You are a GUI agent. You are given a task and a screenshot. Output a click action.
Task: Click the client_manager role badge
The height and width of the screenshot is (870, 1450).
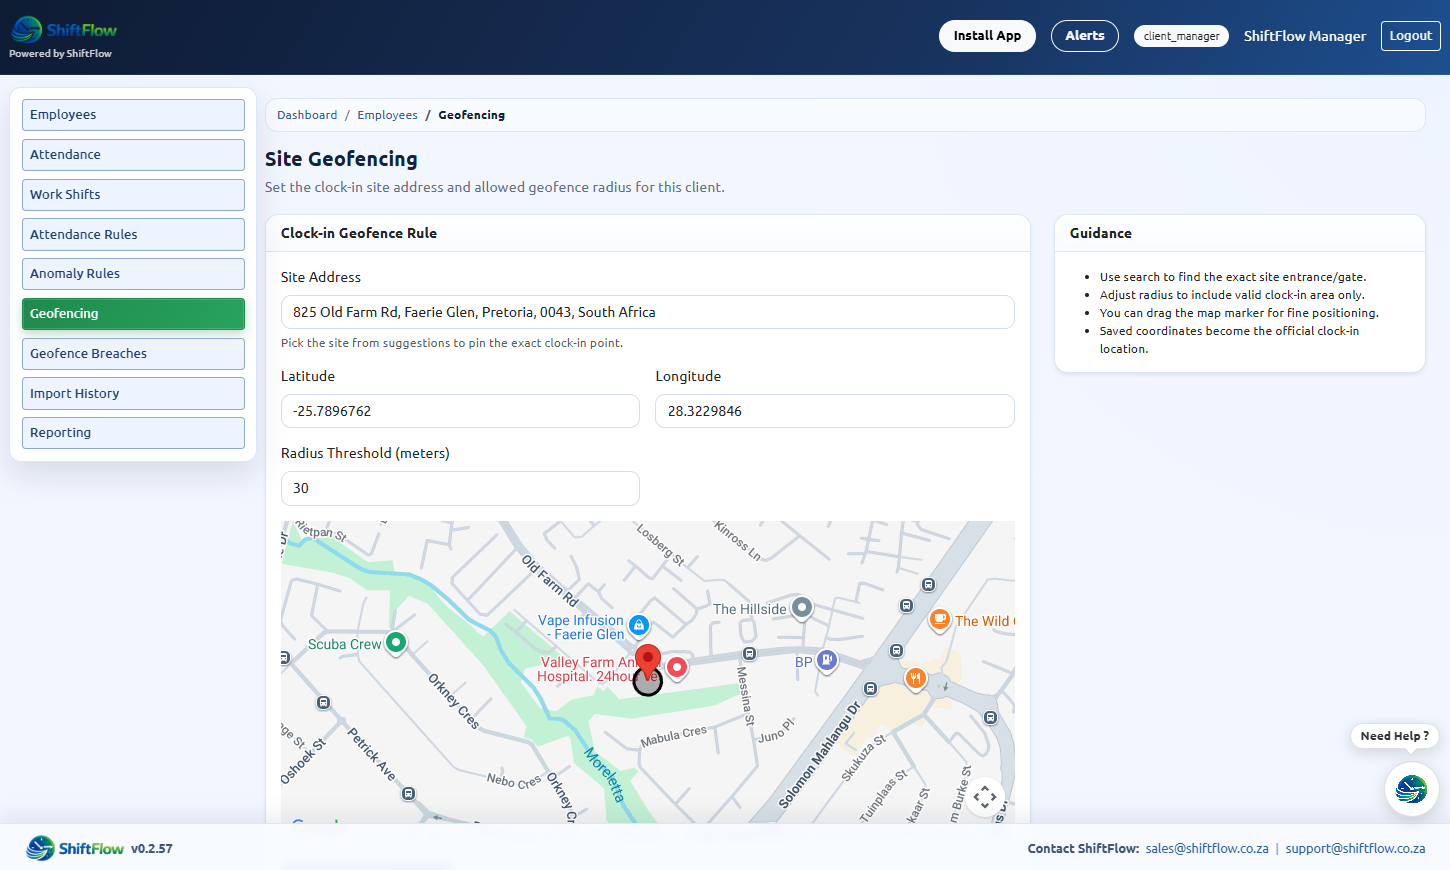(x=1181, y=36)
